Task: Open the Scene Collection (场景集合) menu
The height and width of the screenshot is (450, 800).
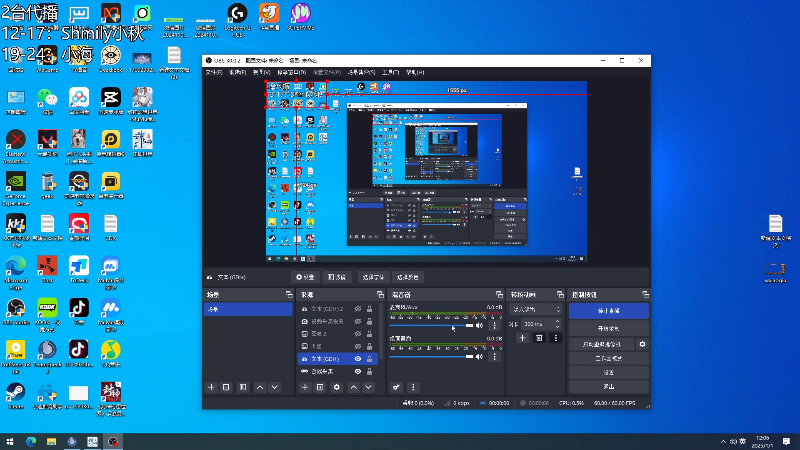Action: coord(361,72)
